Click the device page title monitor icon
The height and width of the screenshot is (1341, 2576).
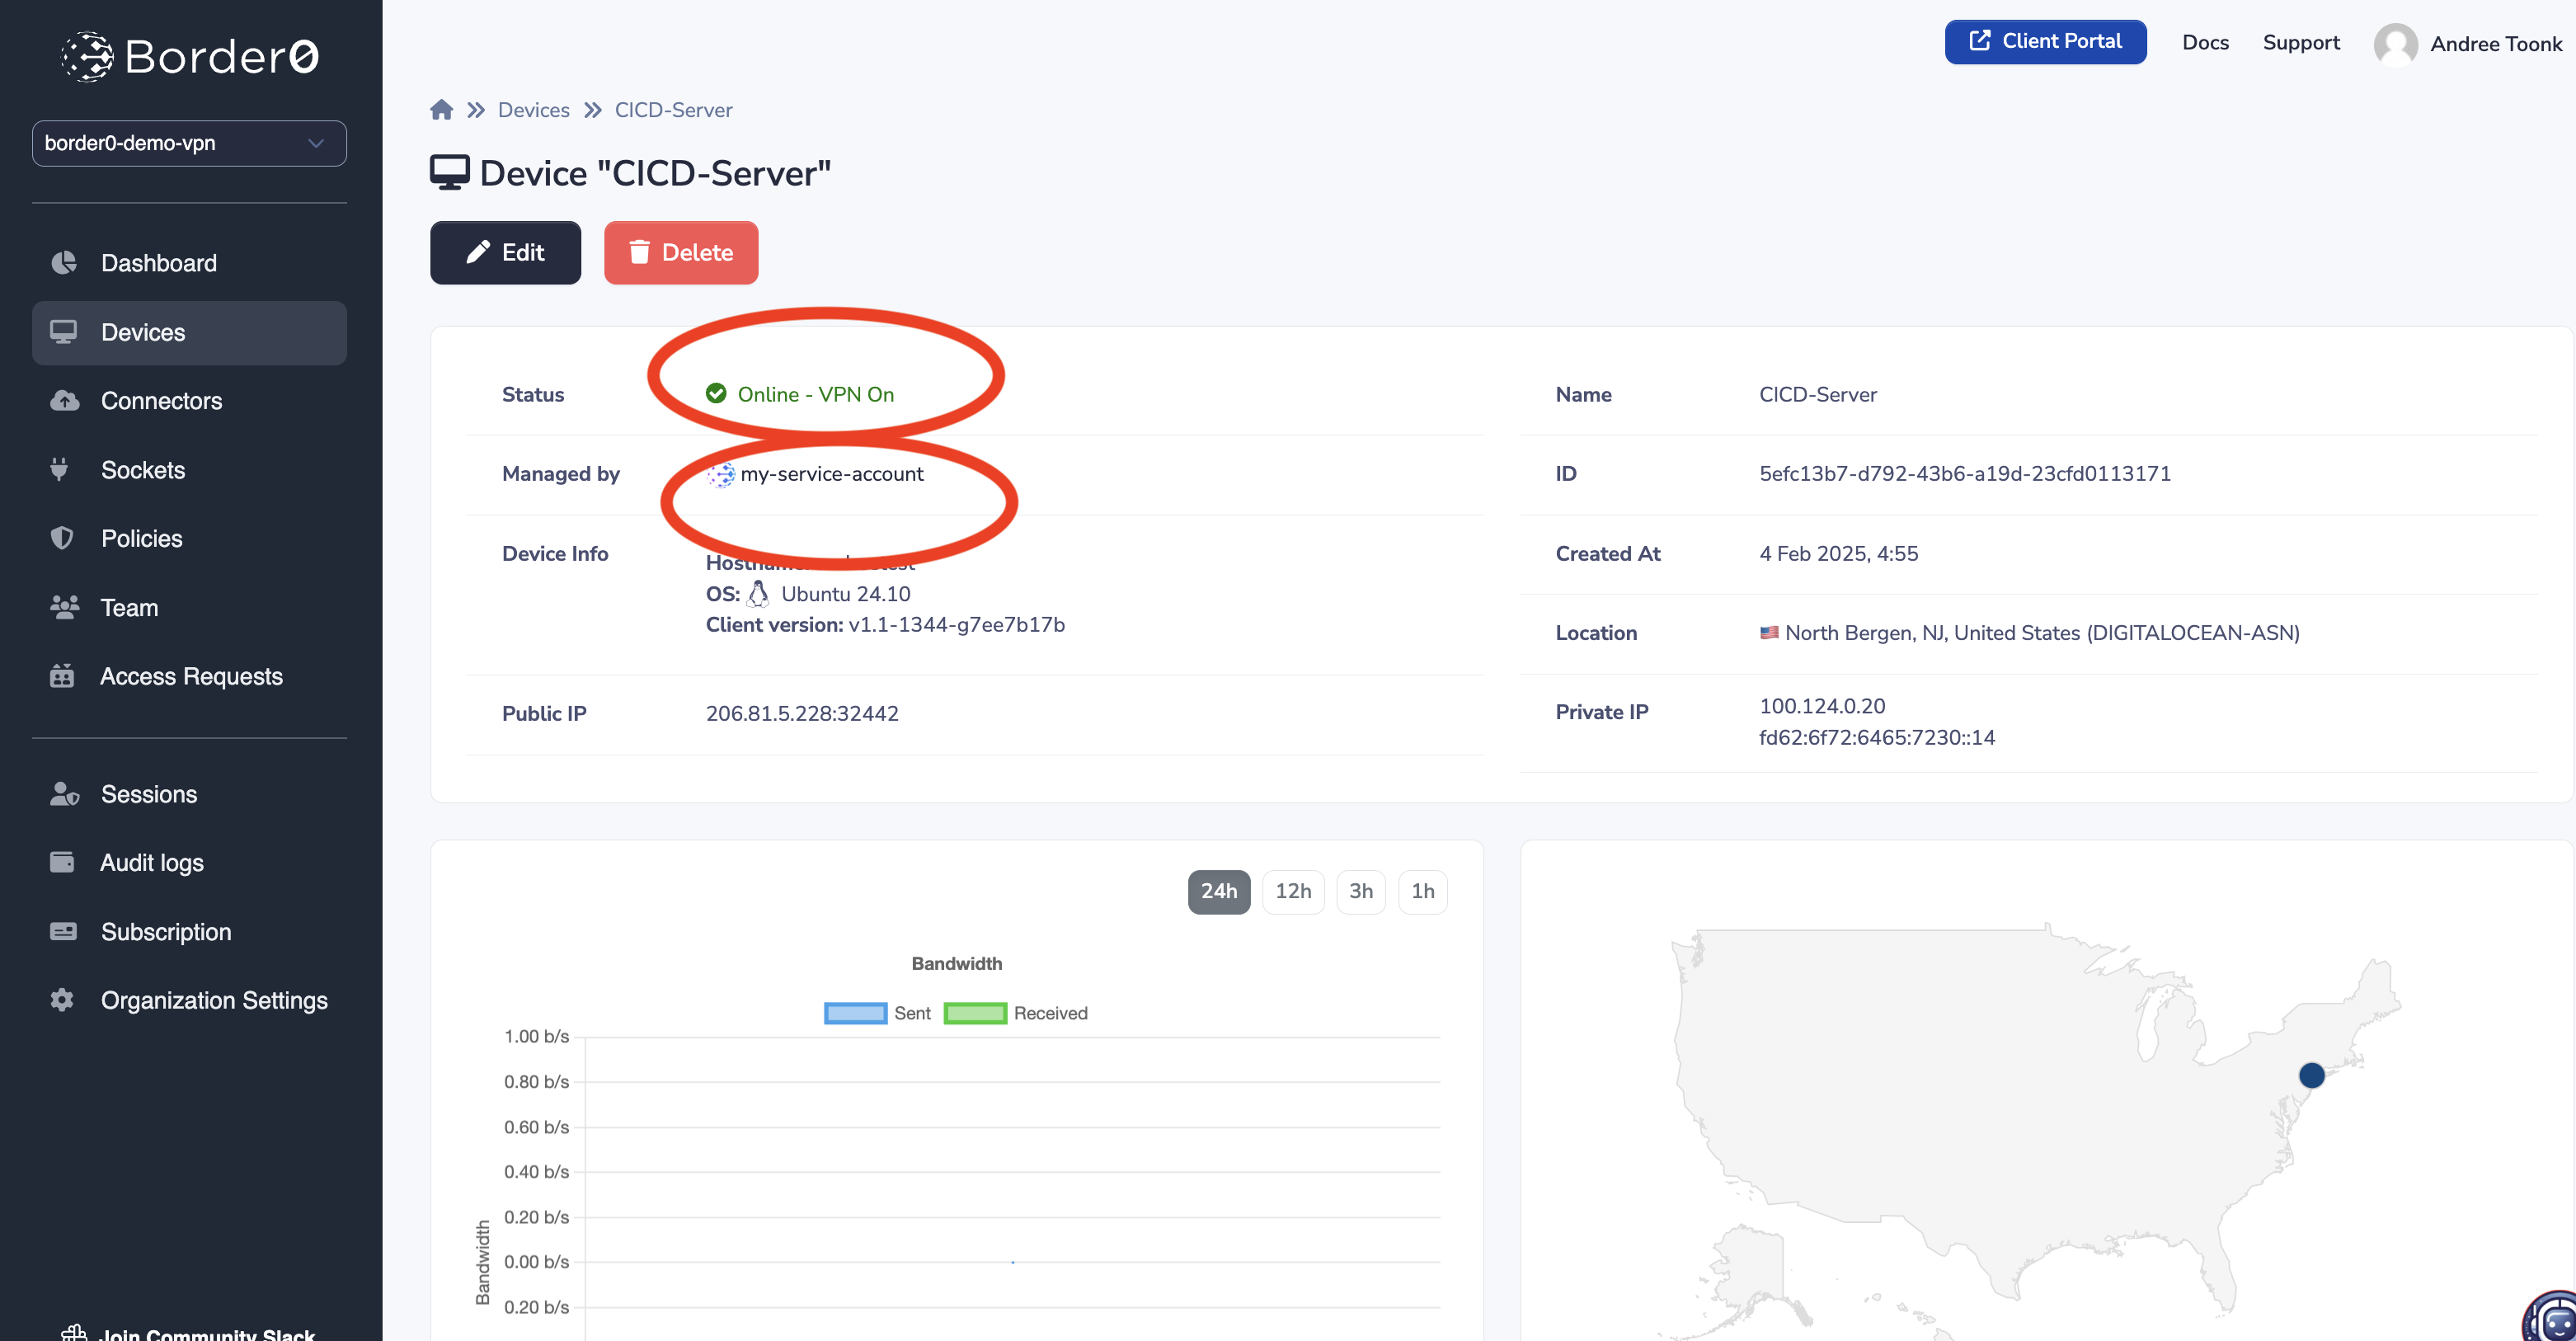point(449,172)
